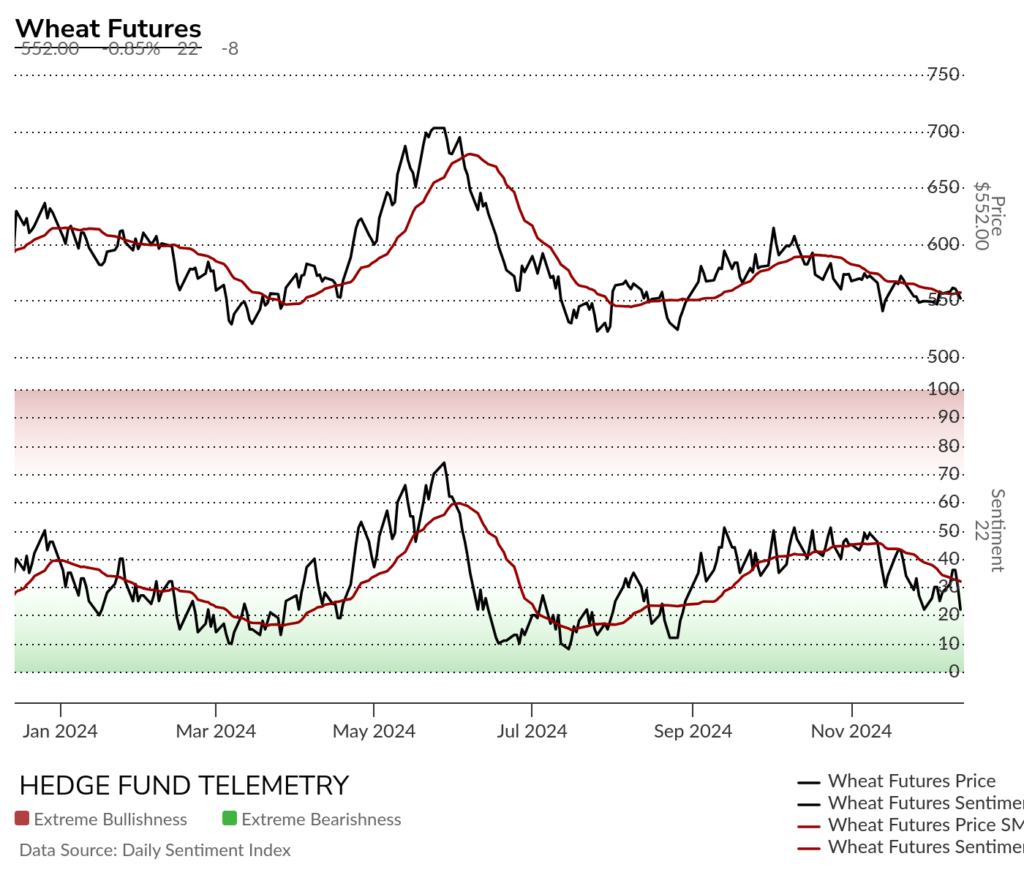Select the Nov 2024 axis label

(851, 731)
